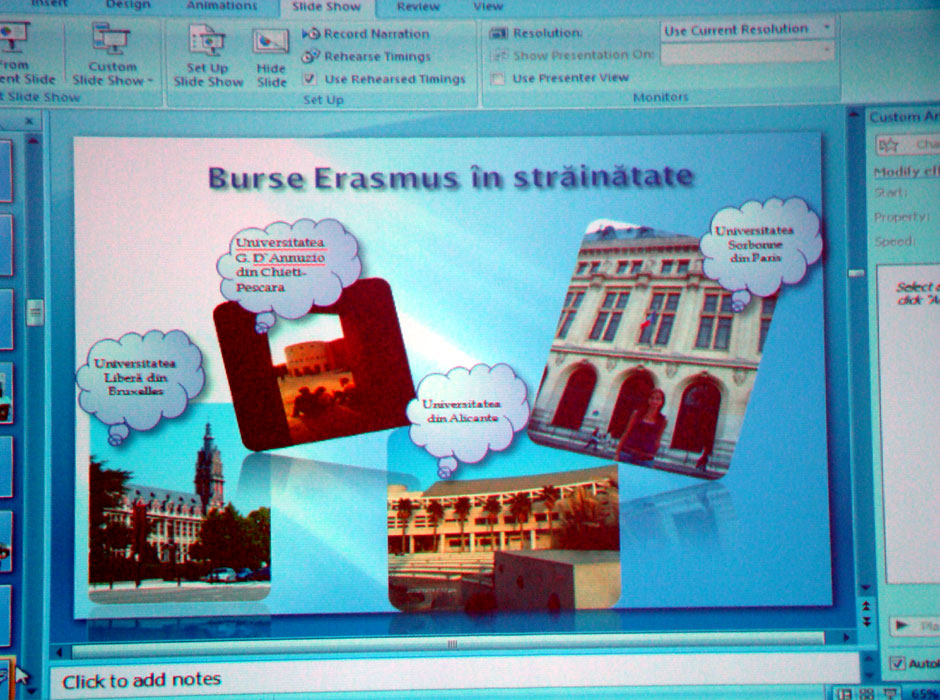Close the slides thumbnail panel
The width and height of the screenshot is (940, 700).
click(x=29, y=122)
